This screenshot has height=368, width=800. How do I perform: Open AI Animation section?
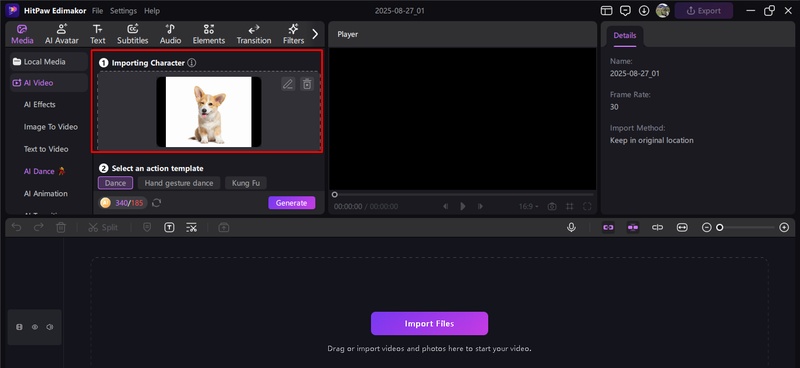coord(45,193)
